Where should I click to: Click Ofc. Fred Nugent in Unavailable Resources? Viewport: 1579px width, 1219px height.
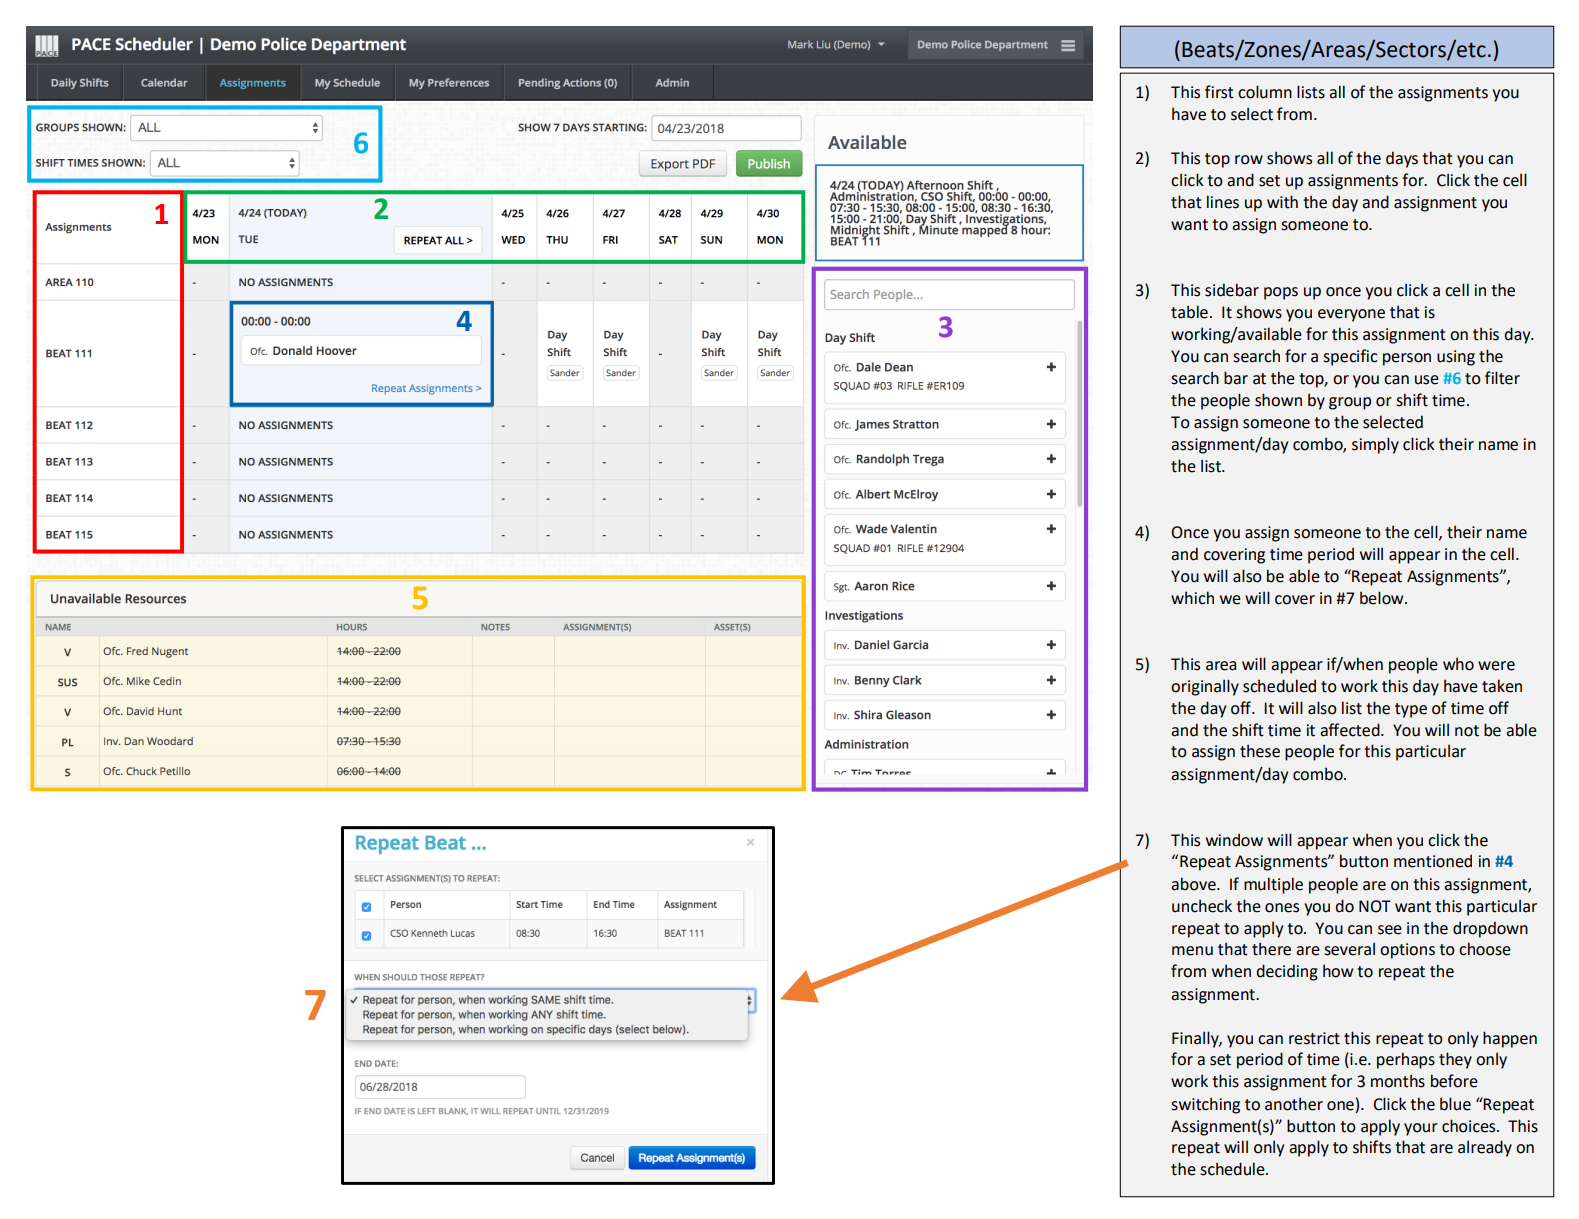coord(146,652)
